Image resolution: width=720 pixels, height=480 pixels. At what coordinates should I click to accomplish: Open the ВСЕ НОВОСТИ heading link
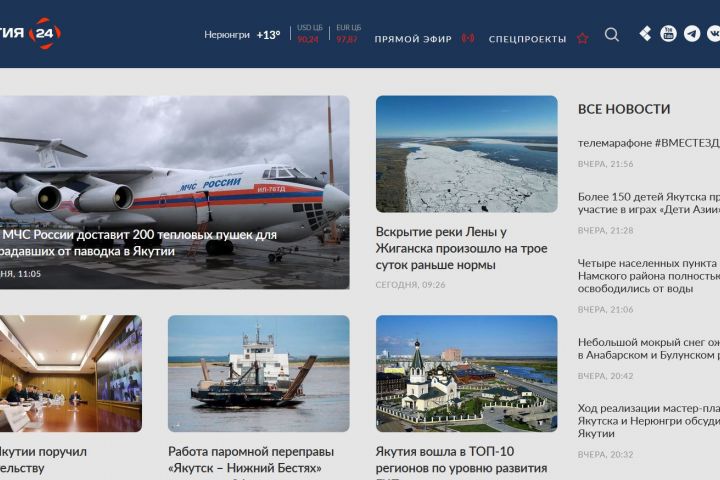(x=624, y=109)
